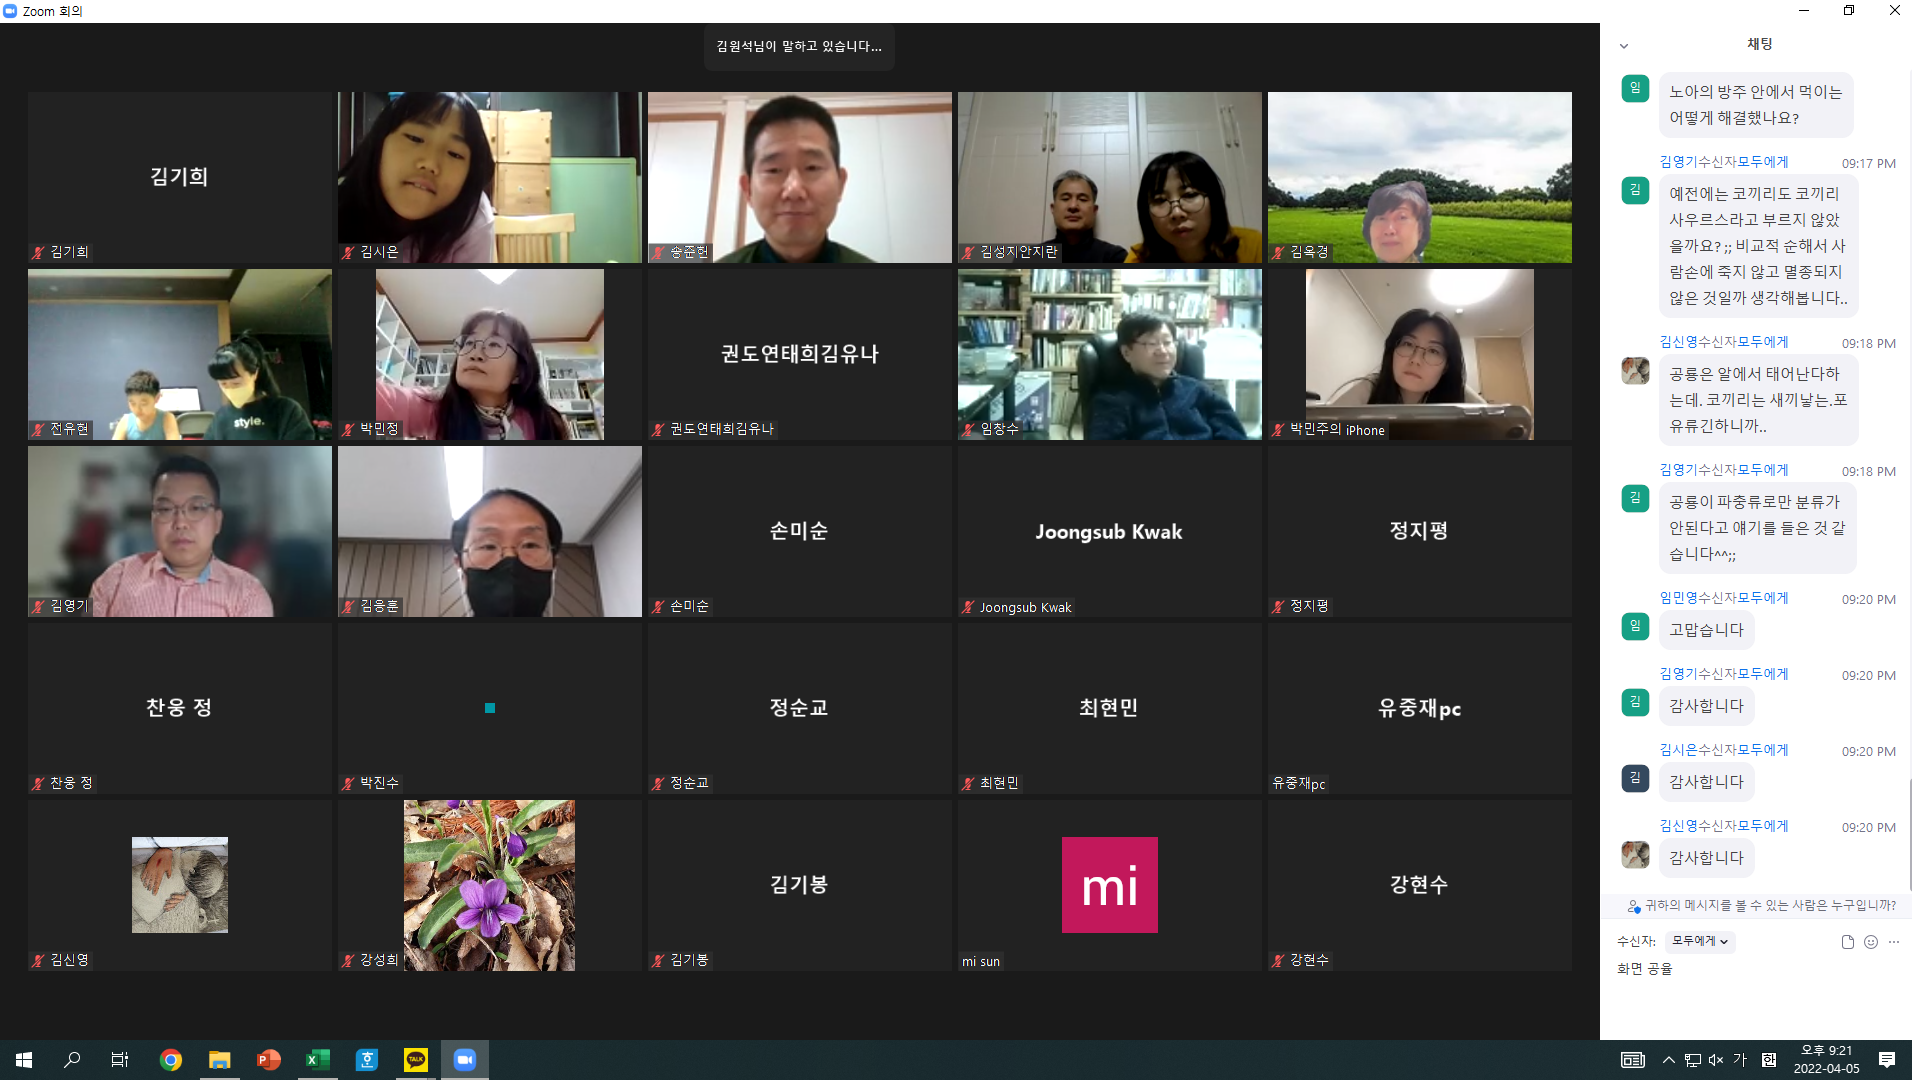
Task: Open the taskbar clock showing 오후 9:21
Action: coord(1826,1060)
